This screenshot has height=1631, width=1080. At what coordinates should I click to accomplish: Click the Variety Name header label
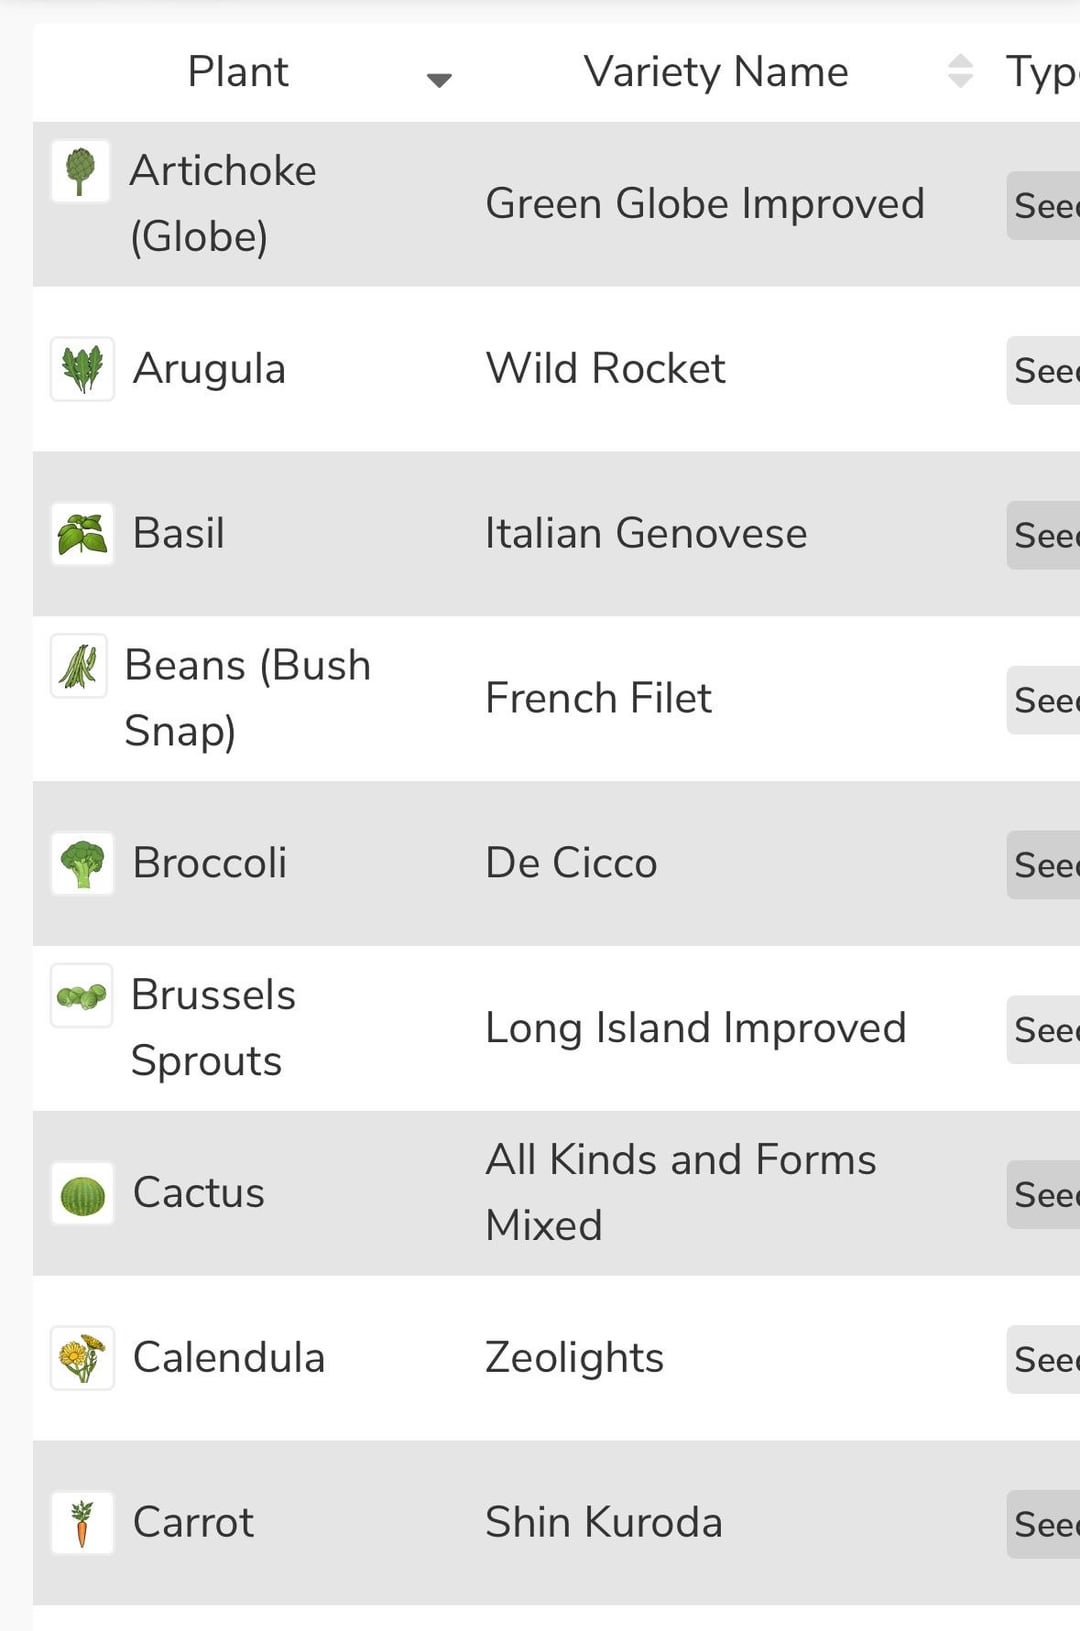[x=716, y=72]
